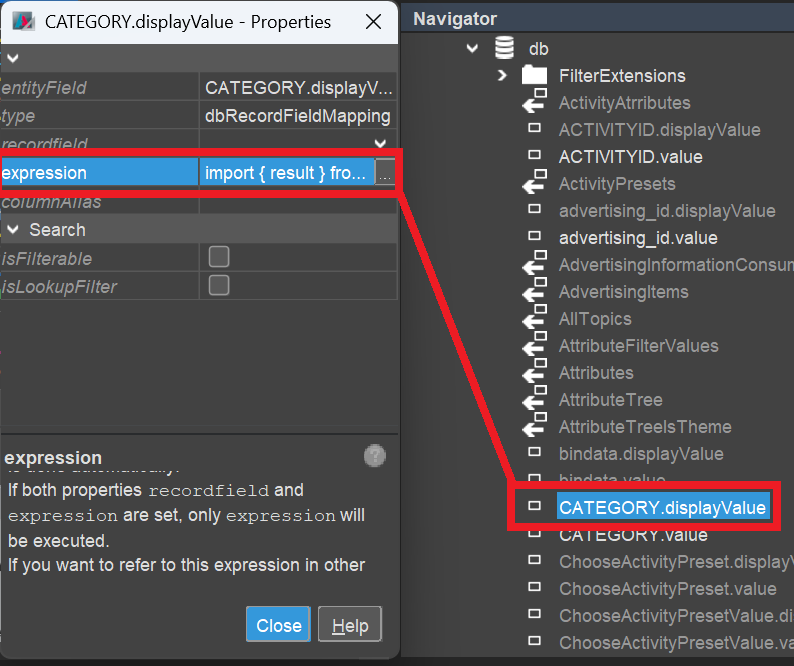Select the AdvertisingItems tree entry
The image size is (794, 666).
coord(623,291)
